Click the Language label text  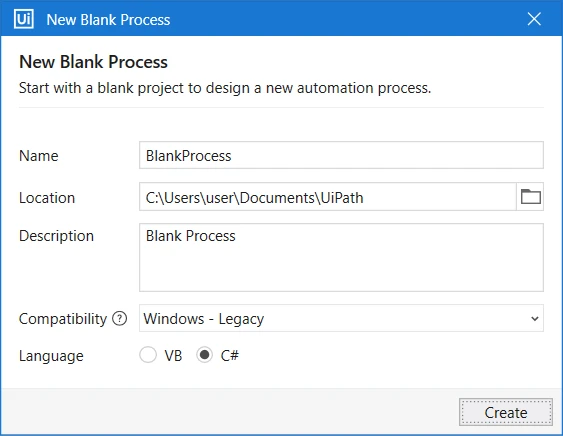coord(51,356)
